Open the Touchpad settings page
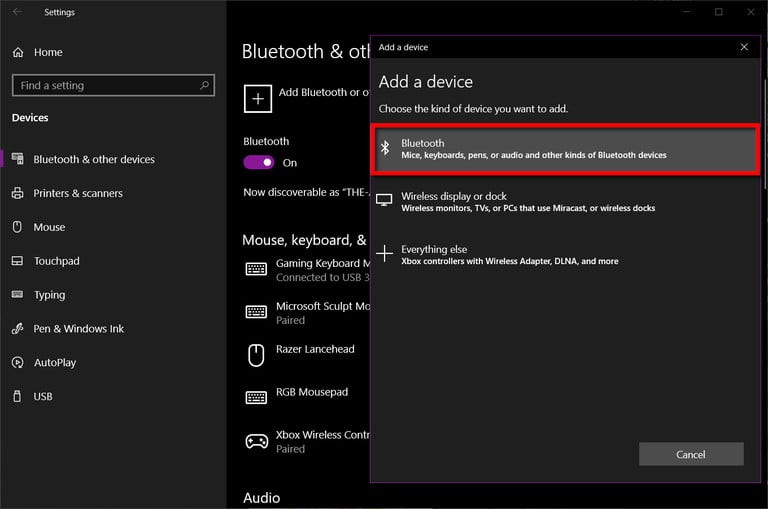The width and height of the screenshot is (768, 509). tap(56, 261)
